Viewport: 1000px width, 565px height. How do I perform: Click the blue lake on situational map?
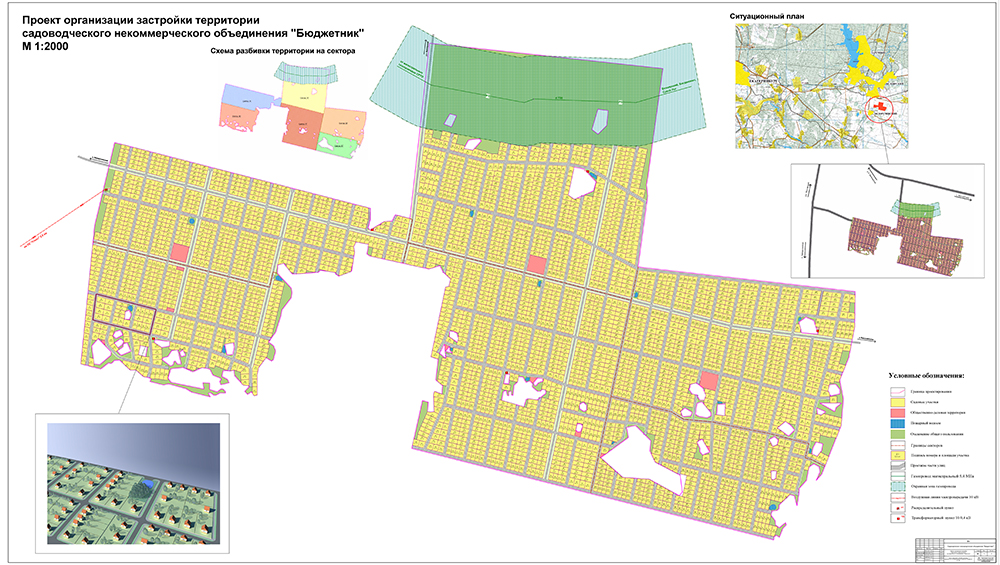[860, 50]
